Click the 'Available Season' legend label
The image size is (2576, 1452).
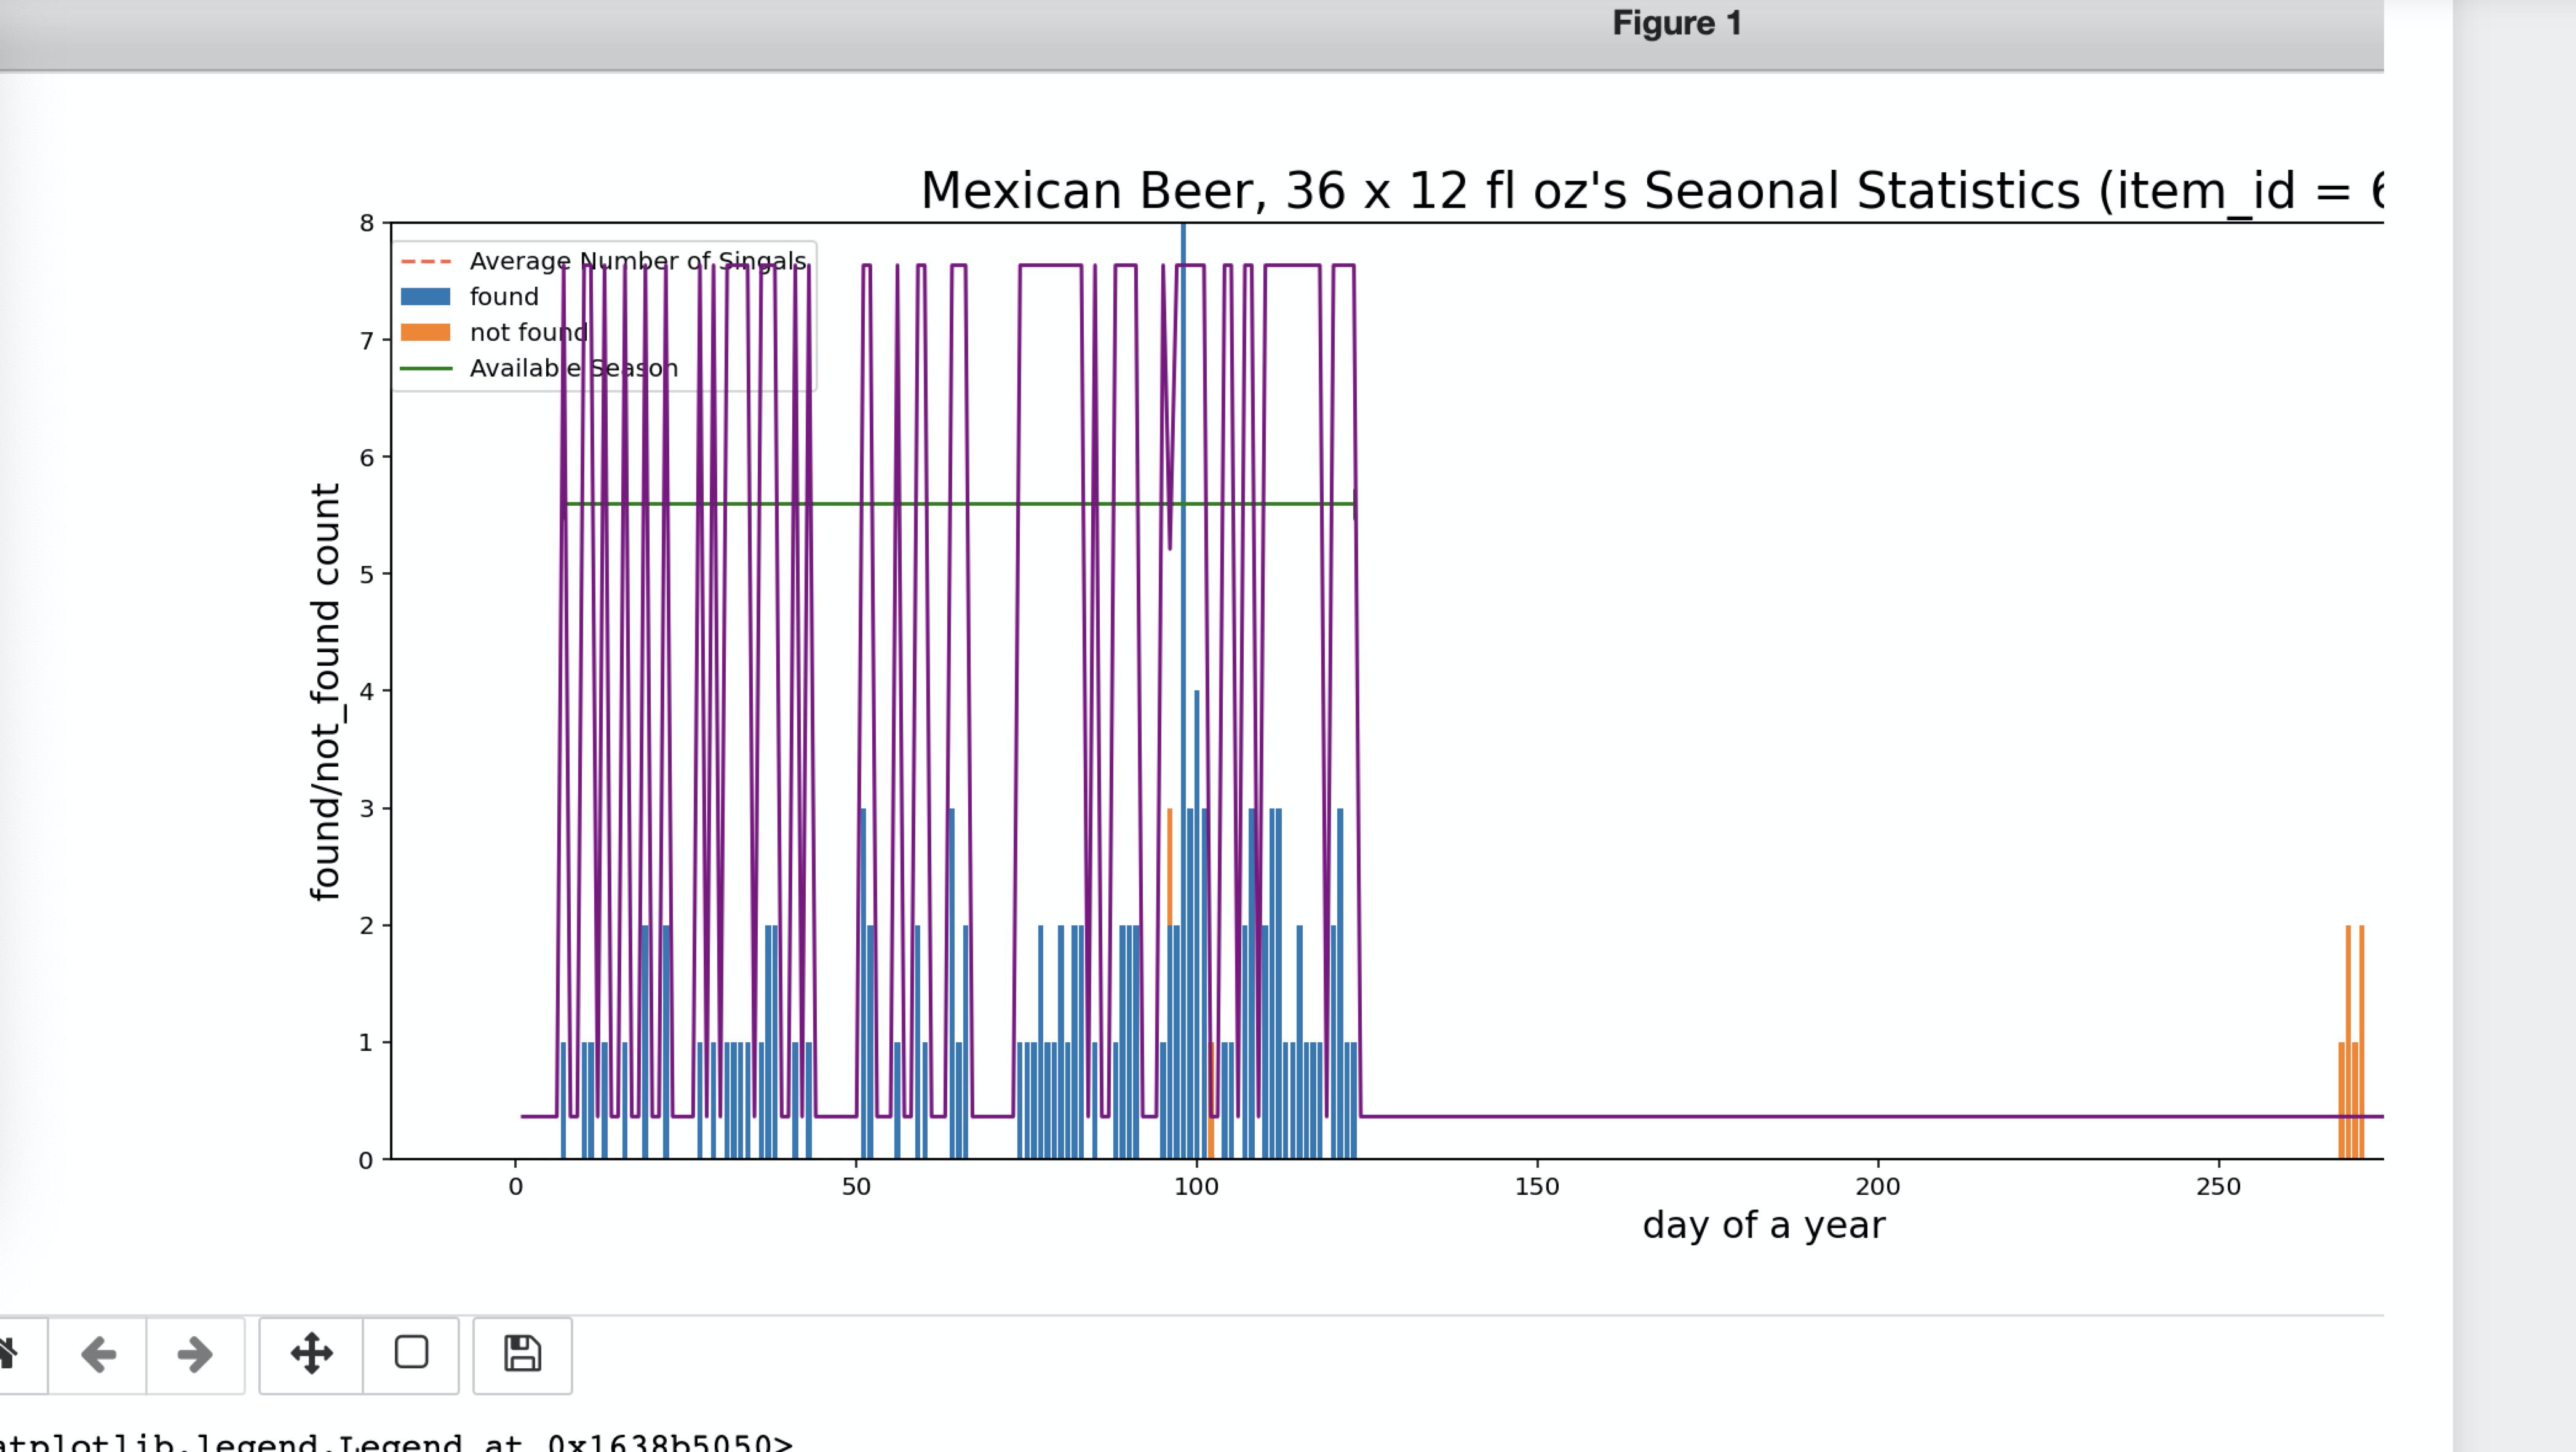[x=574, y=368]
